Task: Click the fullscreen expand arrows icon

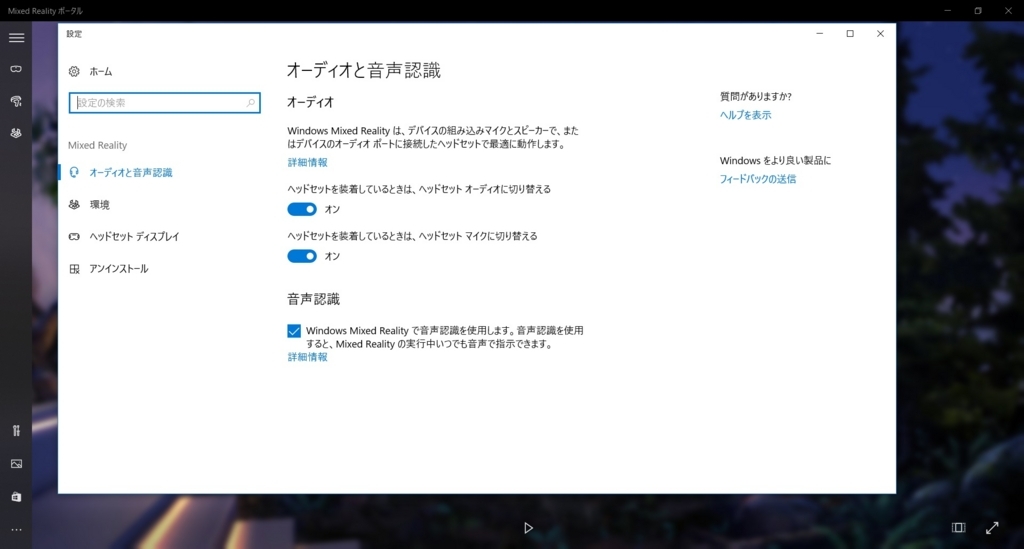Action: [x=992, y=527]
